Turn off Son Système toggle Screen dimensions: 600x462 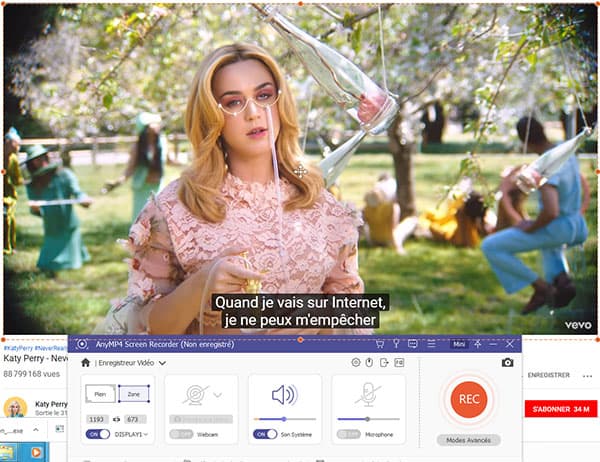point(264,434)
